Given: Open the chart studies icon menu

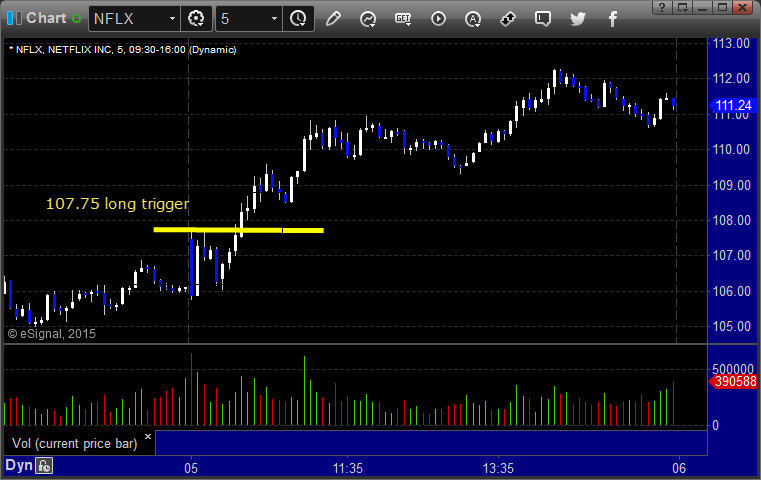Looking at the screenshot, I should pos(368,19).
